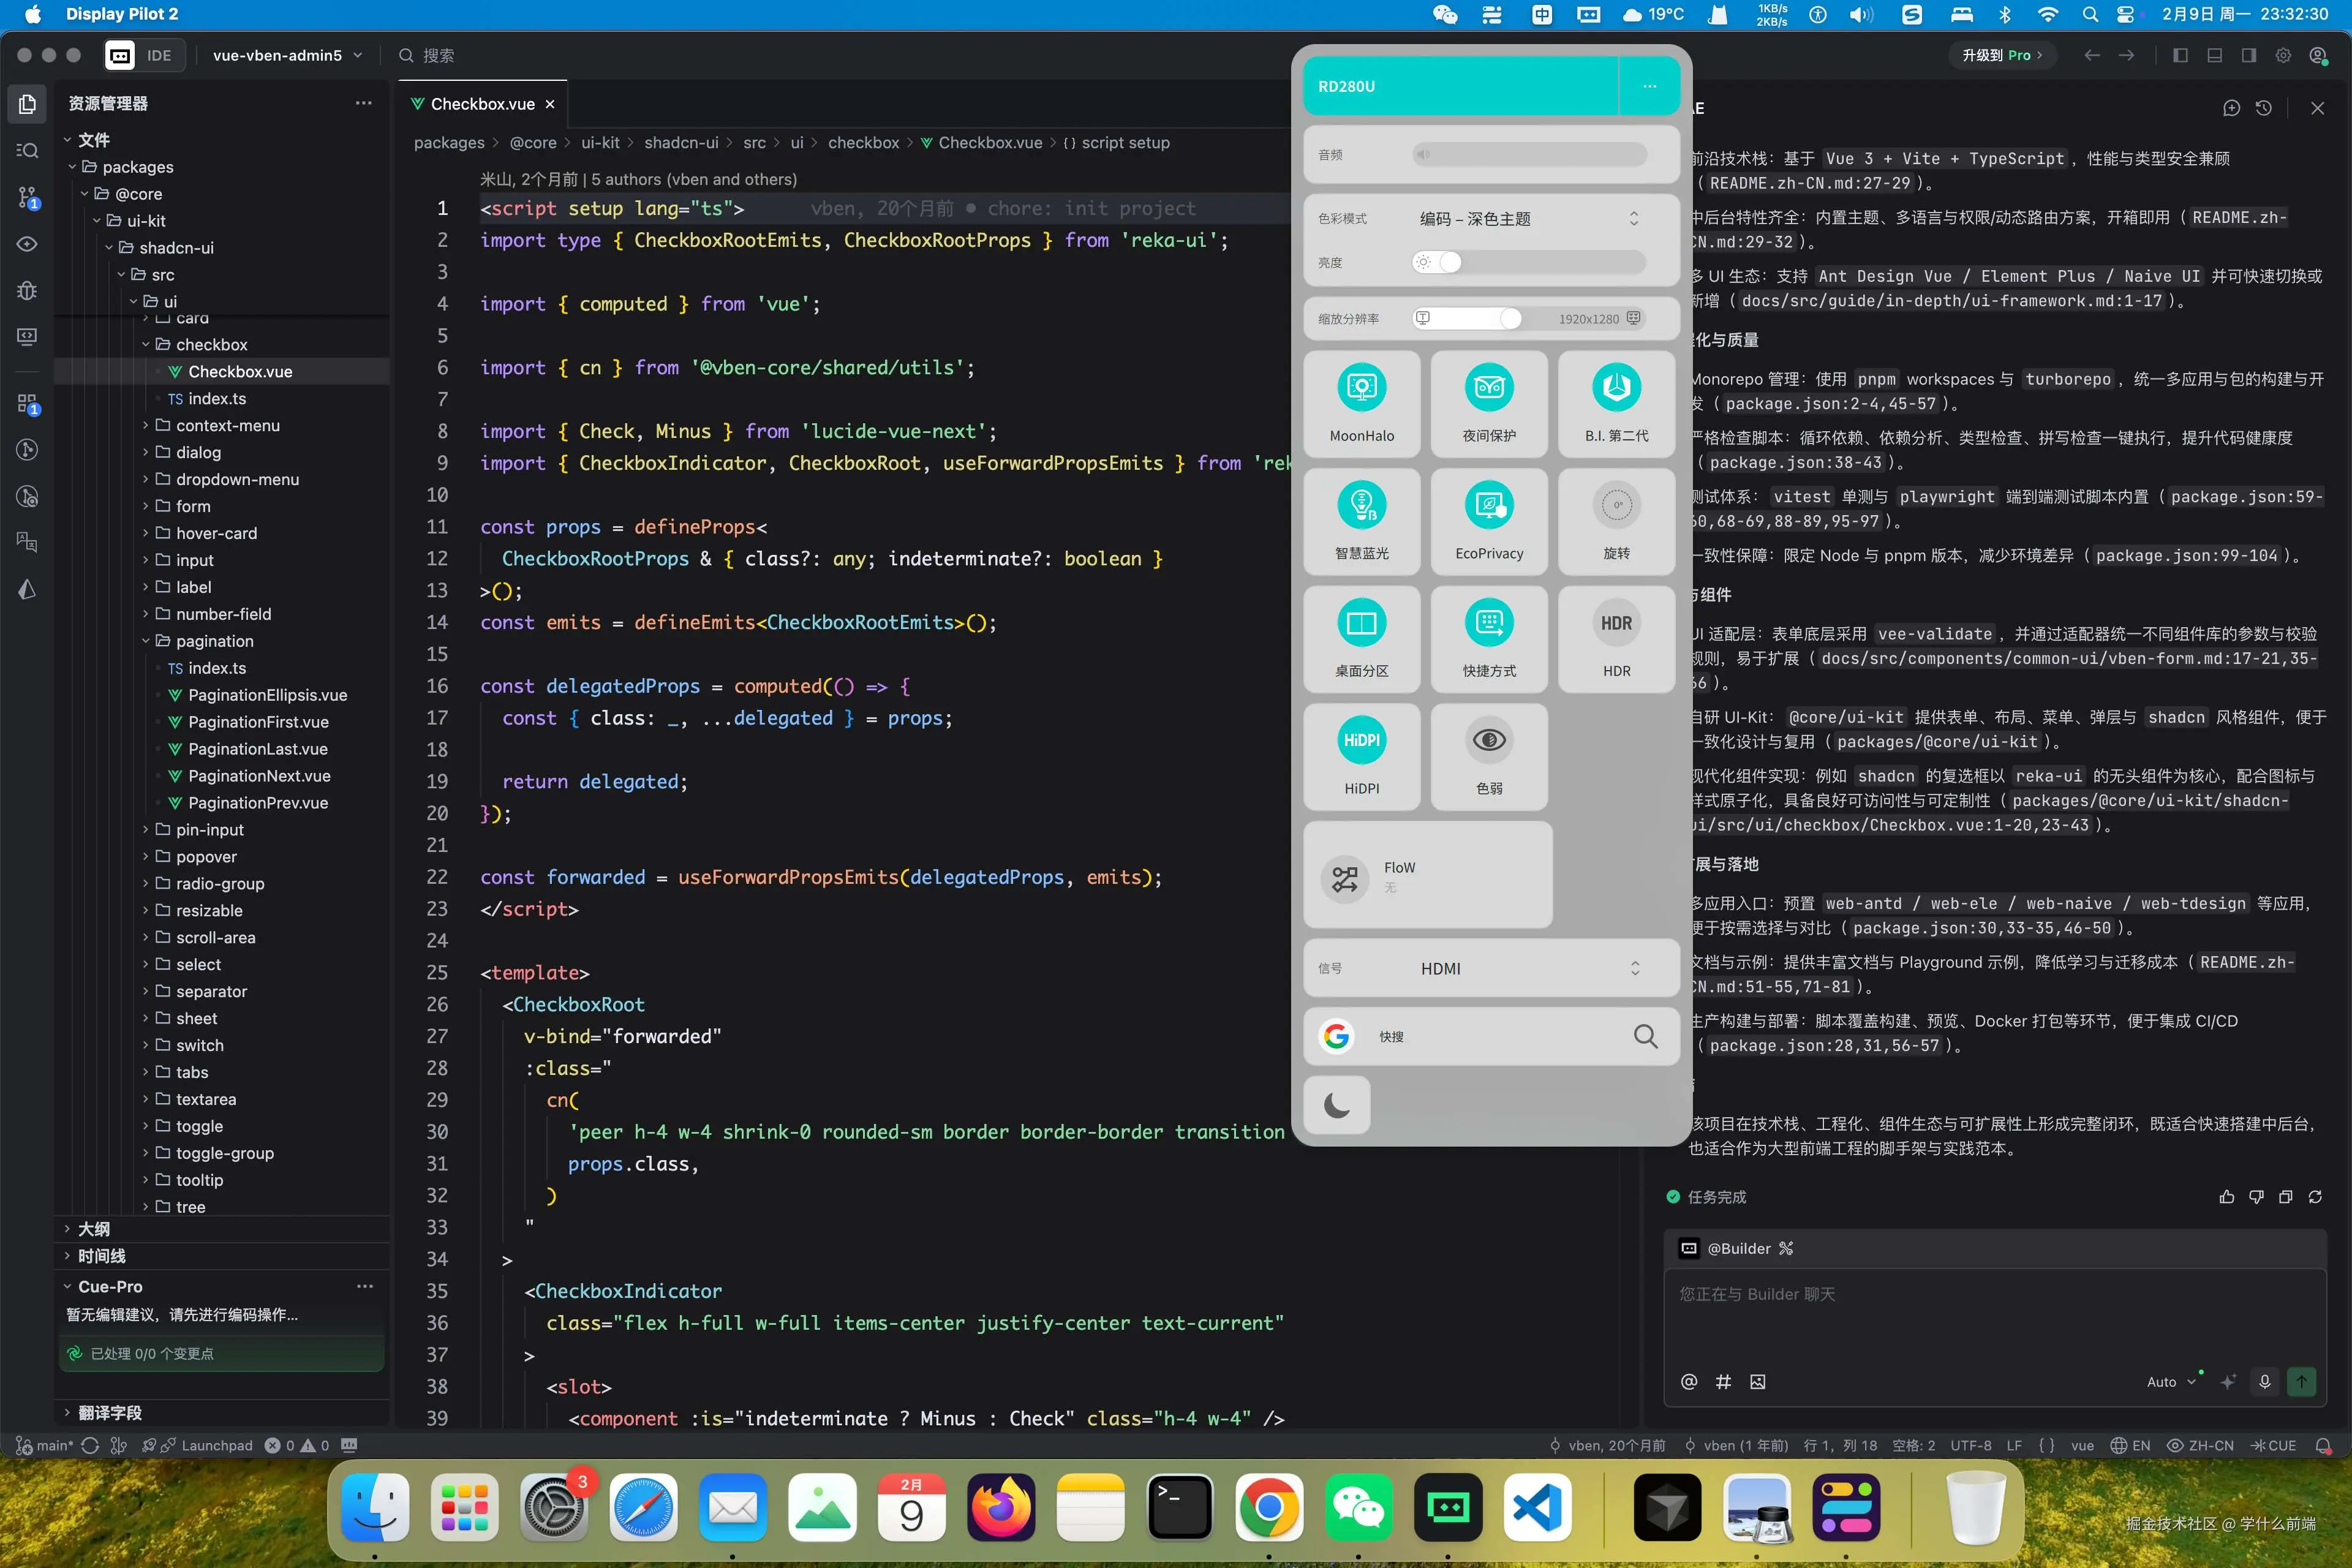The width and height of the screenshot is (2352, 1568).
Task: Open the Display Pilot 2 menu
Action: click(121, 14)
